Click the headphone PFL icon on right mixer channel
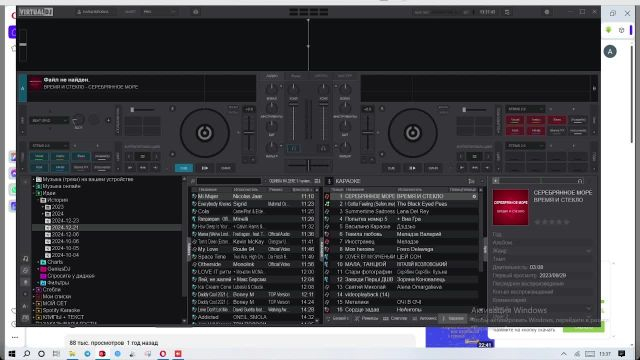 pos(323,149)
